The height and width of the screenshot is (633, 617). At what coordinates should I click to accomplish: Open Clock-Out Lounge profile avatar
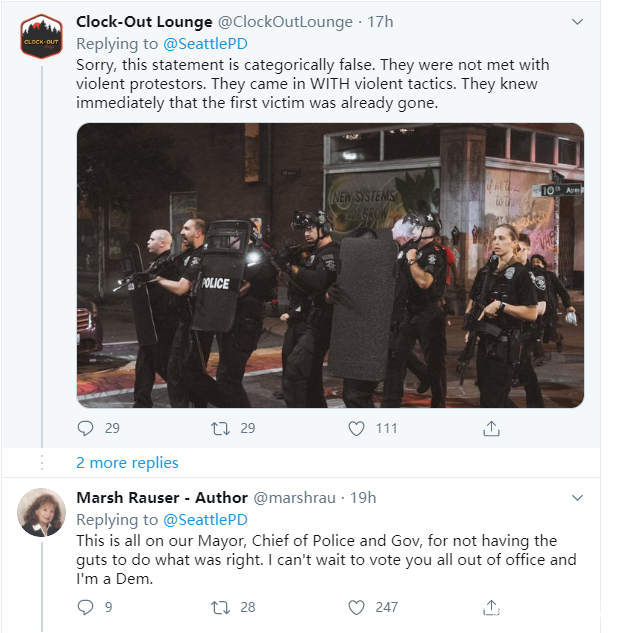pos(42,37)
